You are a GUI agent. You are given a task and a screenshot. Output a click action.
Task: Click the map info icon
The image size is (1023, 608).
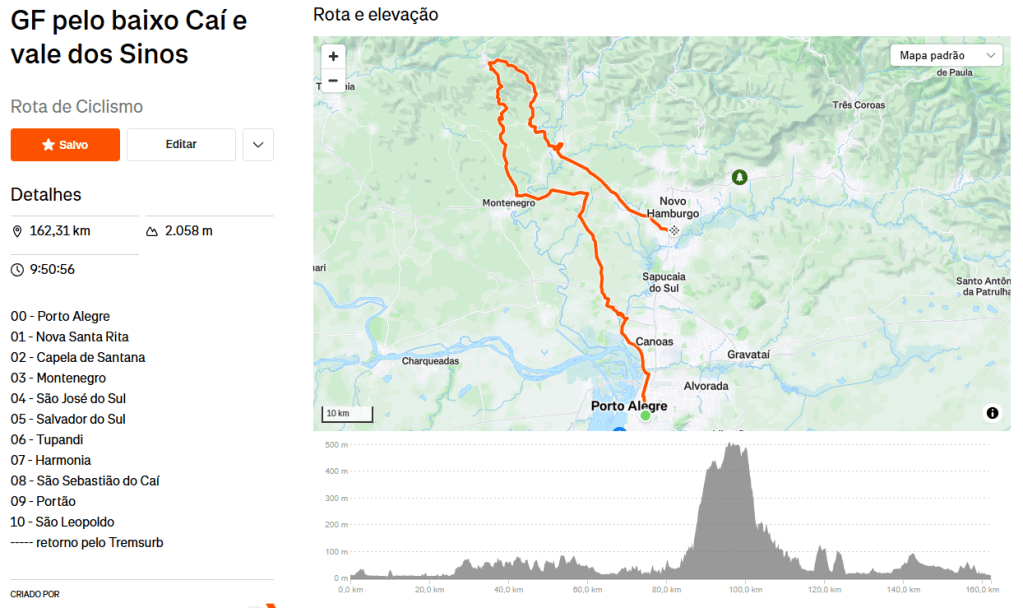[992, 413]
